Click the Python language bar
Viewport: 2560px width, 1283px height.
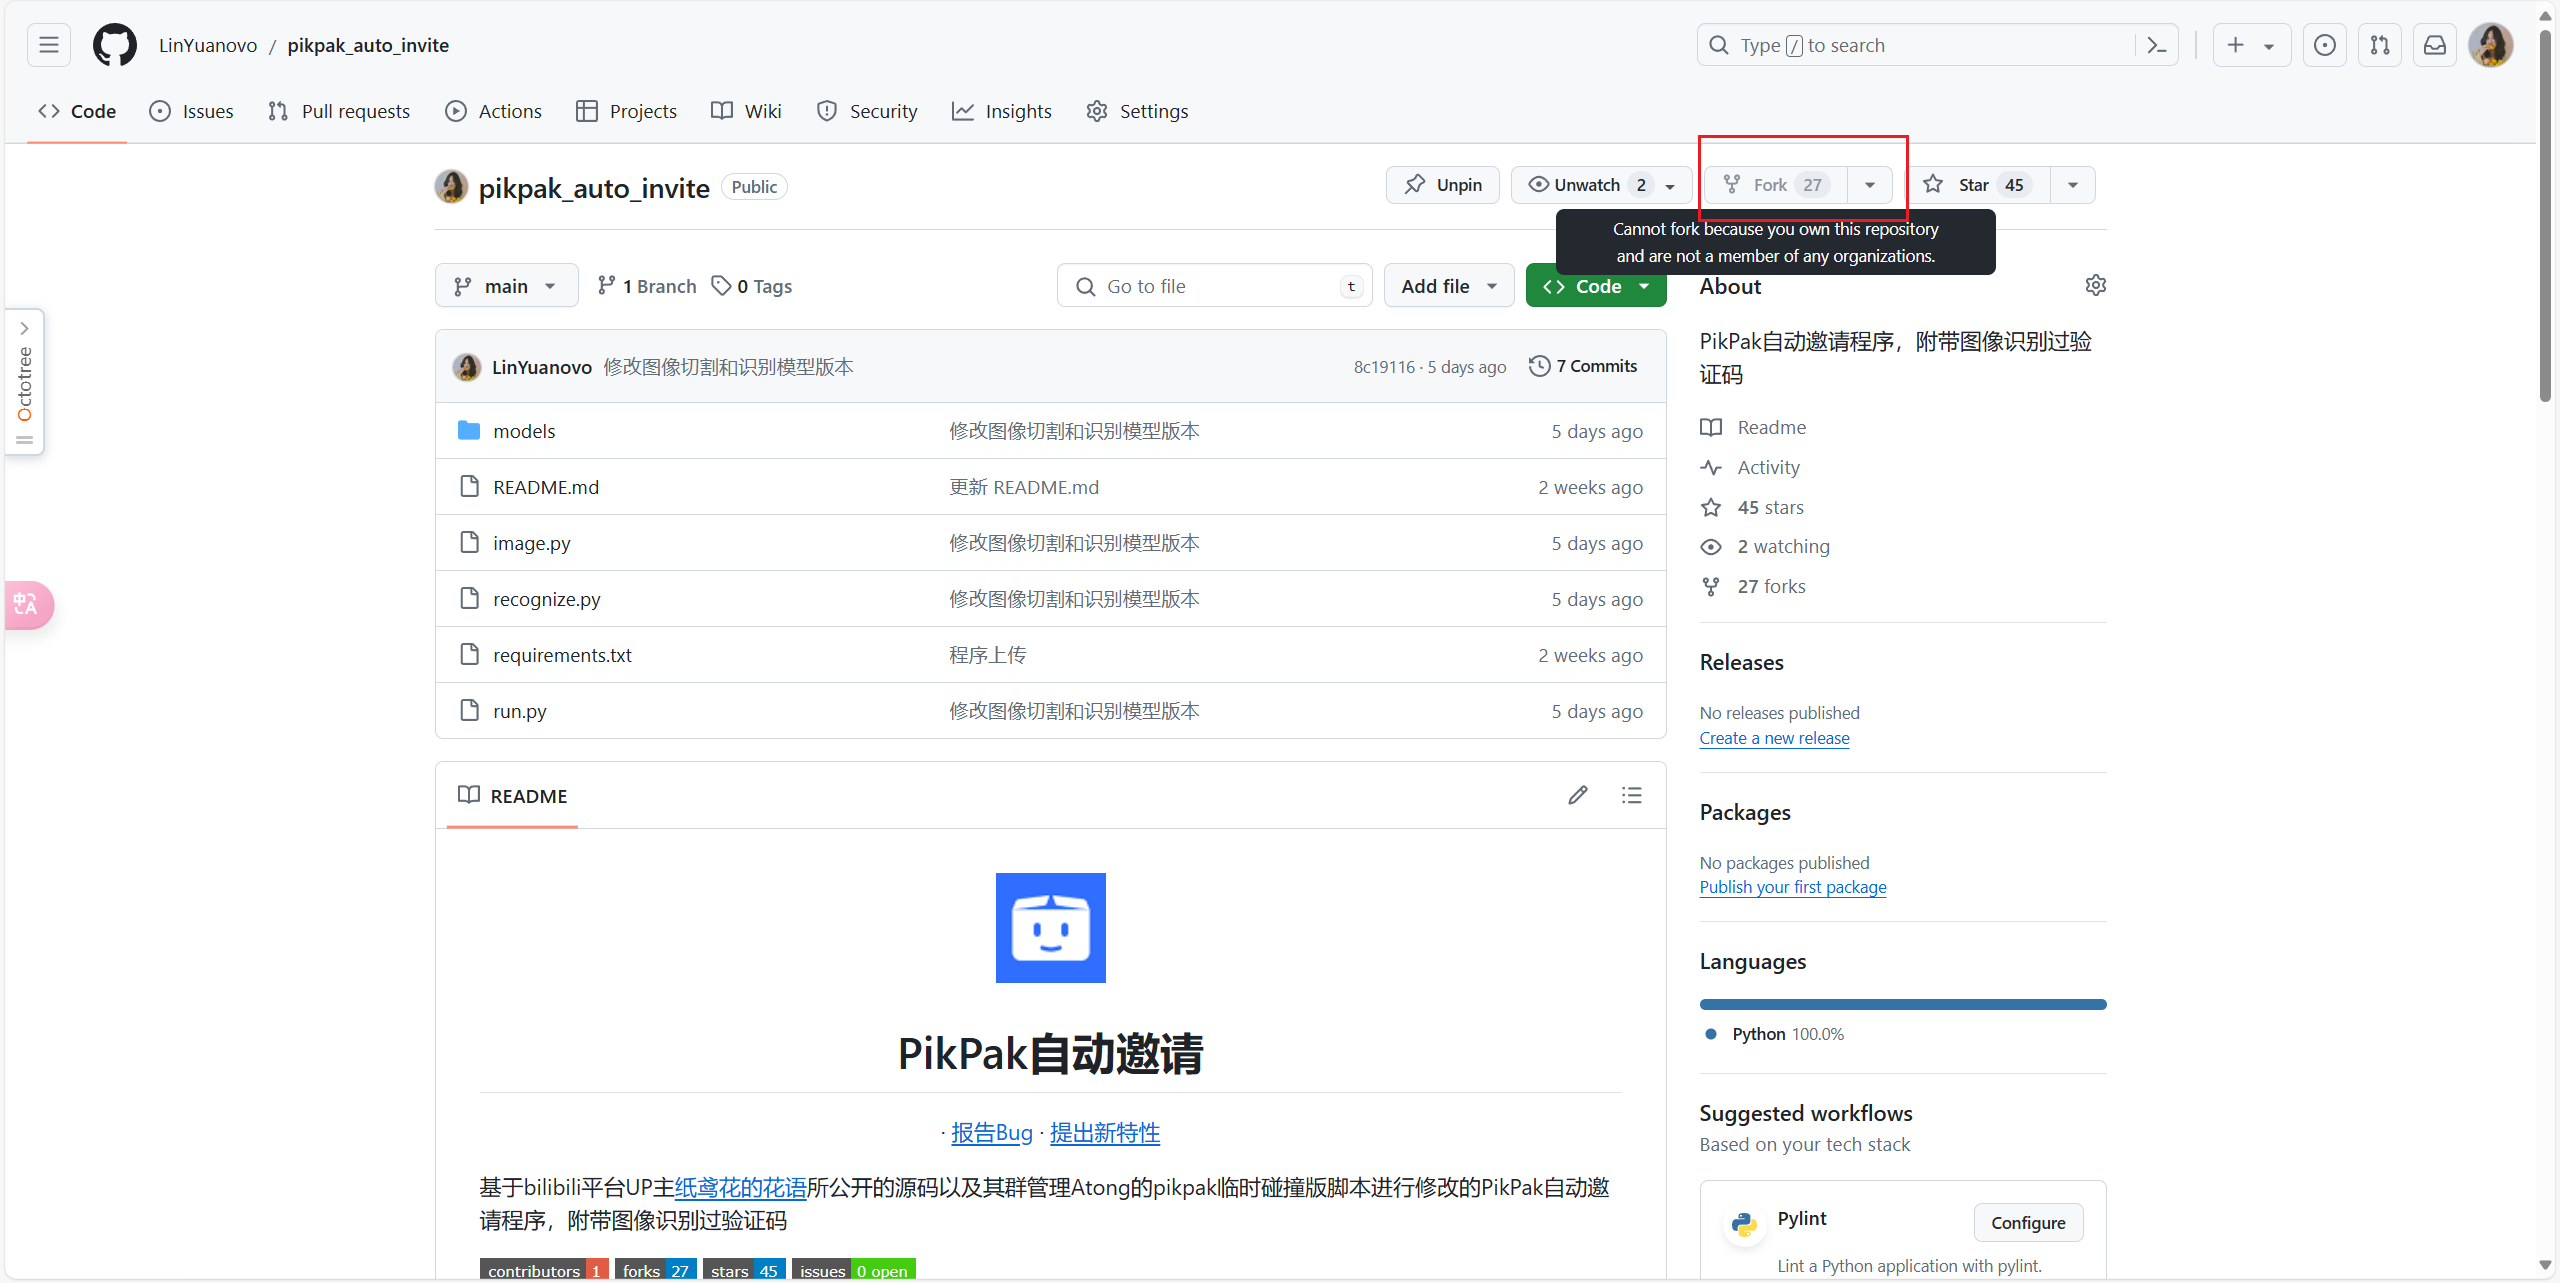coord(1902,1004)
